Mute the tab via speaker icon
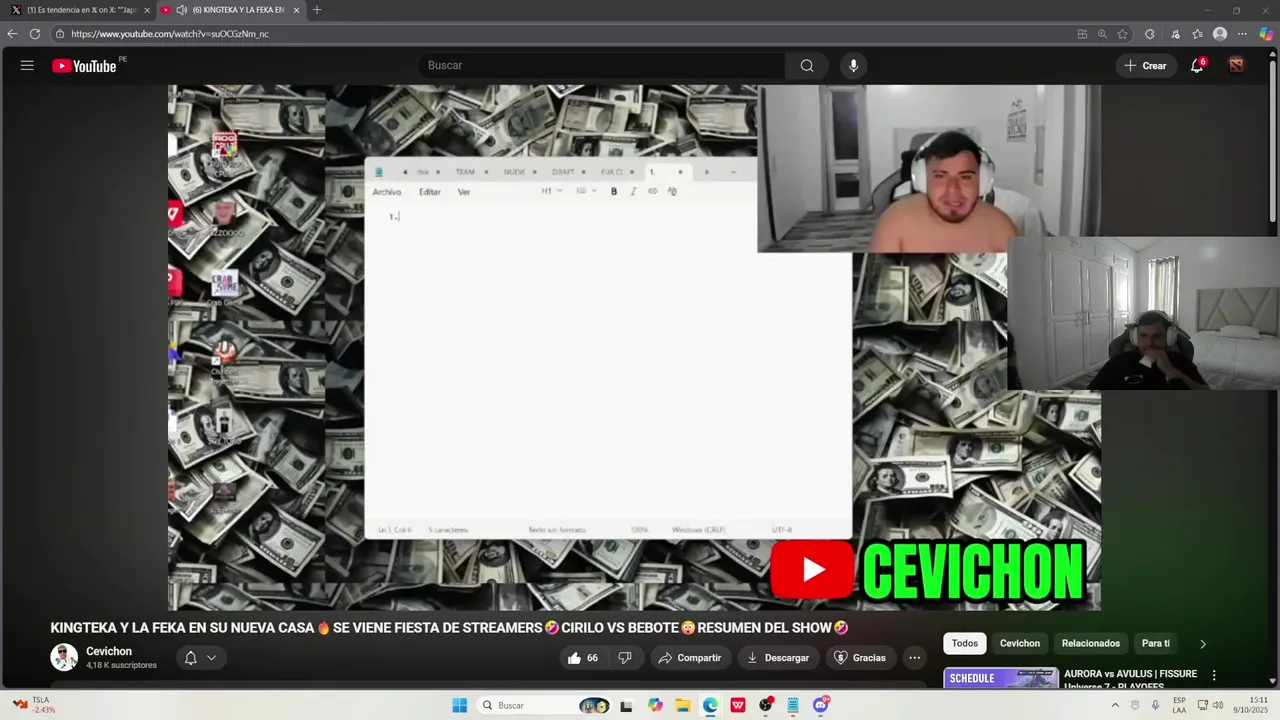The width and height of the screenshot is (1280, 720). tap(181, 10)
